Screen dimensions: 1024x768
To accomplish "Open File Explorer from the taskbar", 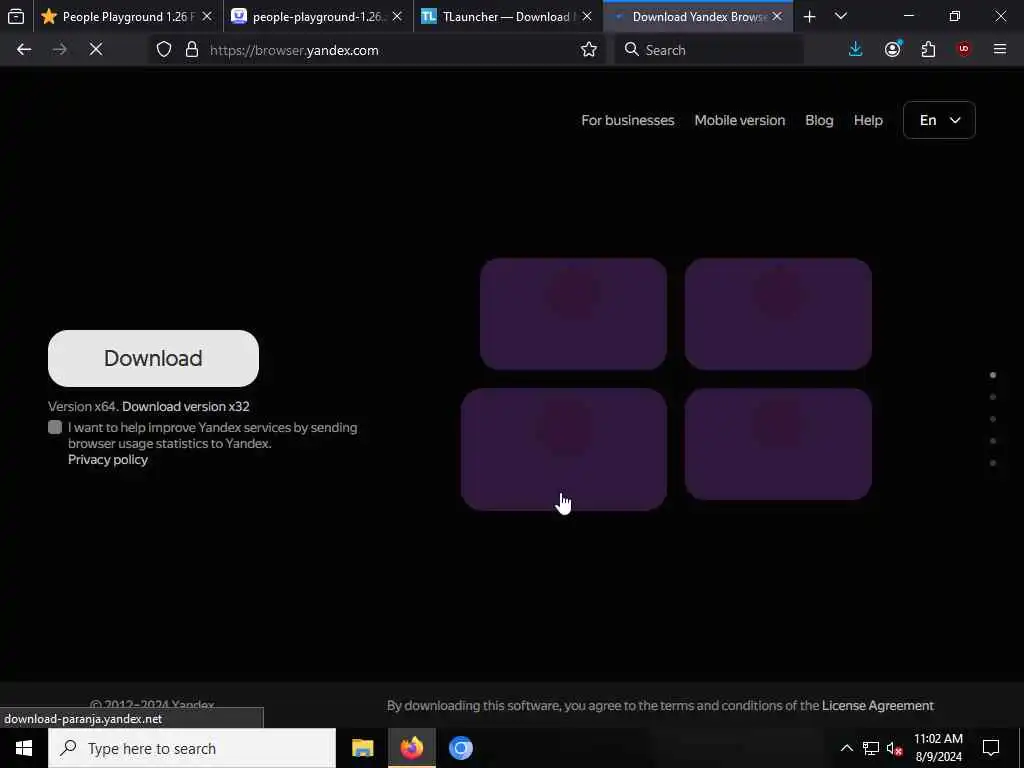I will point(362,748).
